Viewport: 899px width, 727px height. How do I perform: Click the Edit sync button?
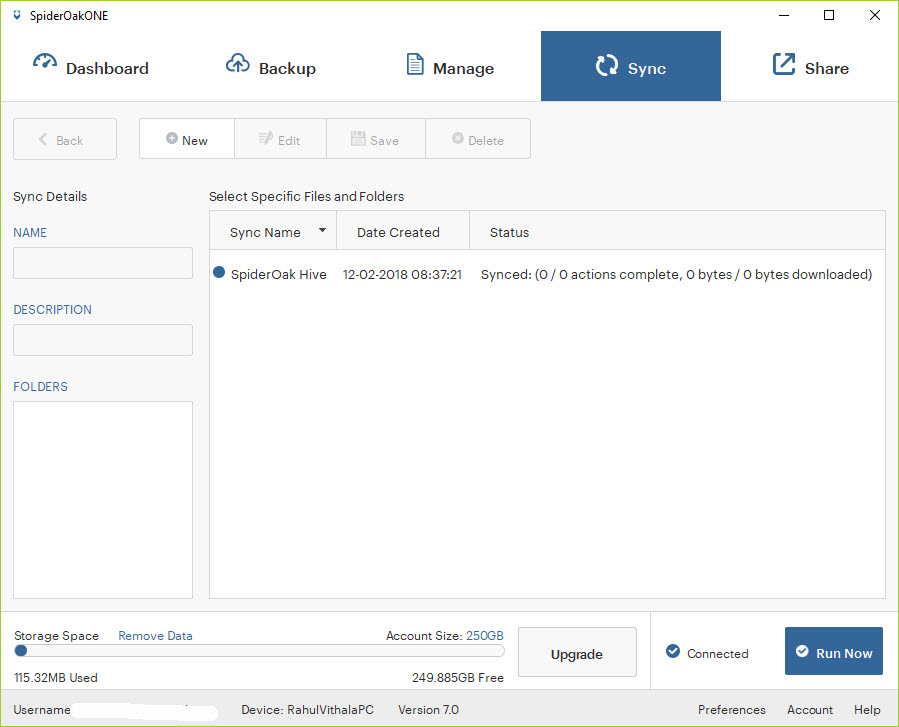(x=280, y=139)
